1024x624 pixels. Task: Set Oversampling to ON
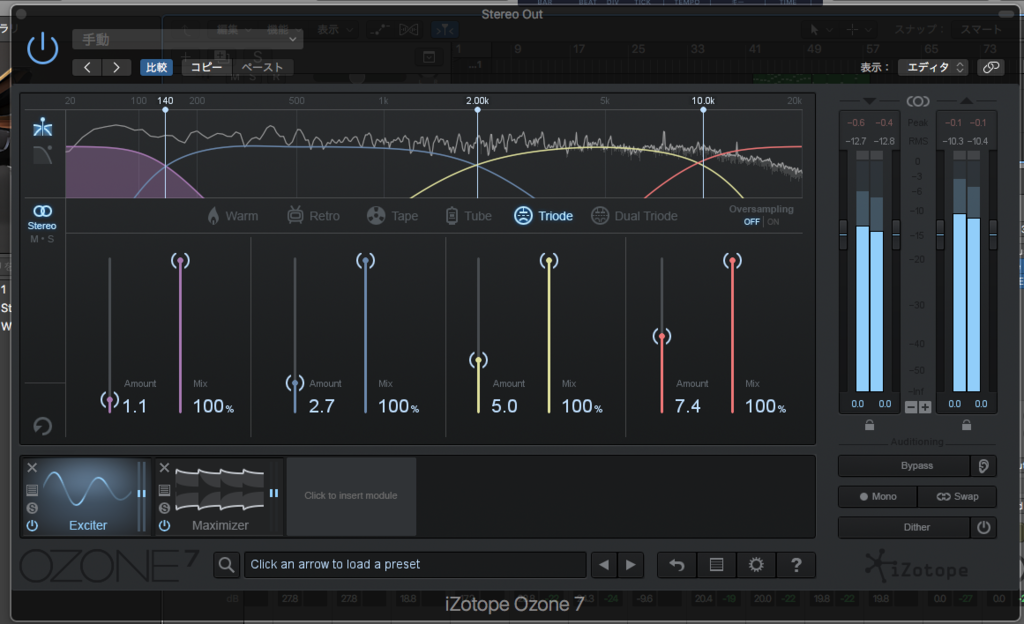(773, 222)
